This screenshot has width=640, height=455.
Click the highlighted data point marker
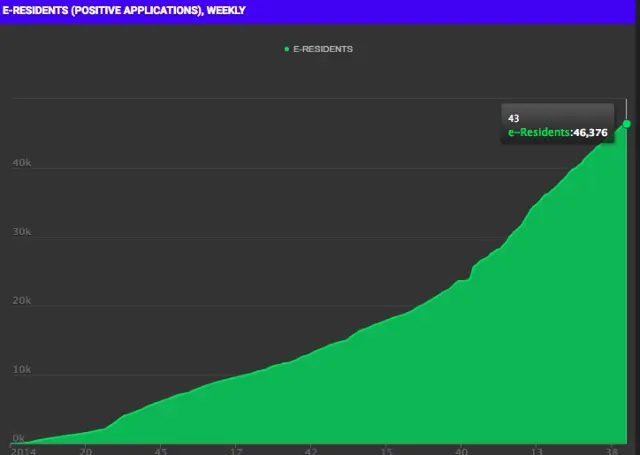point(627,124)
